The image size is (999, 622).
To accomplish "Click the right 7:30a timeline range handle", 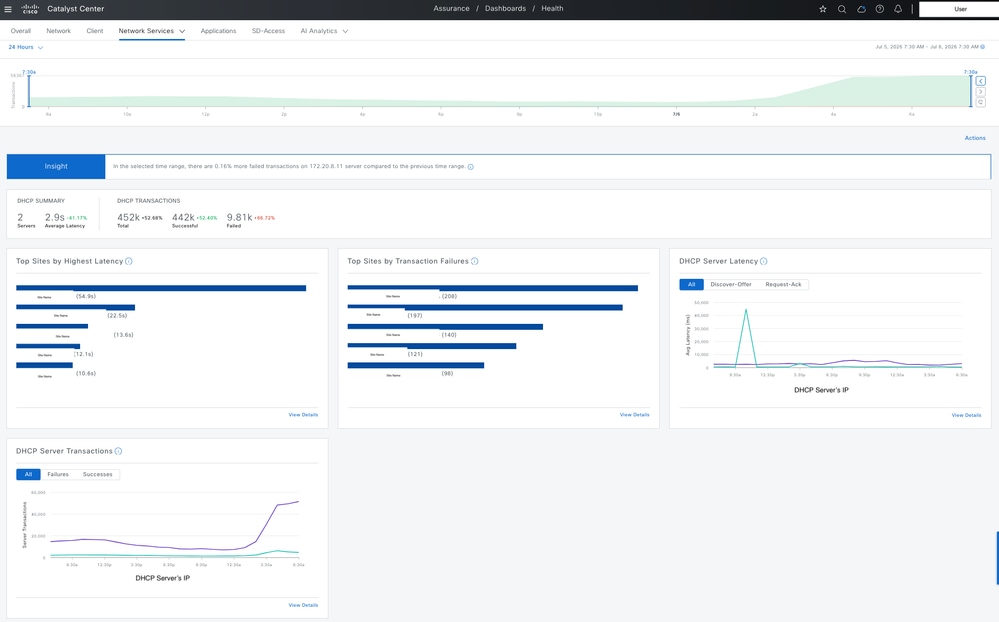I will [x=971, y=89].
